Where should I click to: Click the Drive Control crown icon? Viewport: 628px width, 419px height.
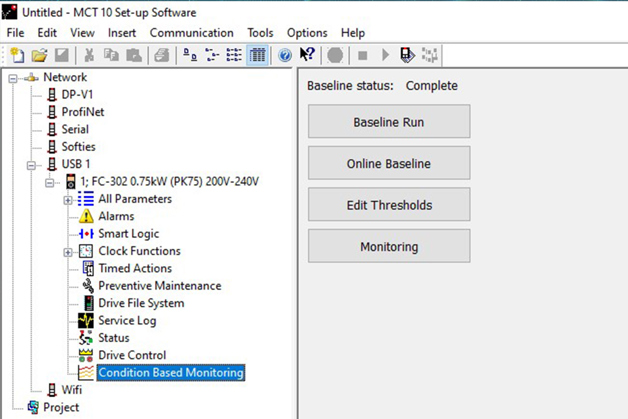tap(86, 355)
